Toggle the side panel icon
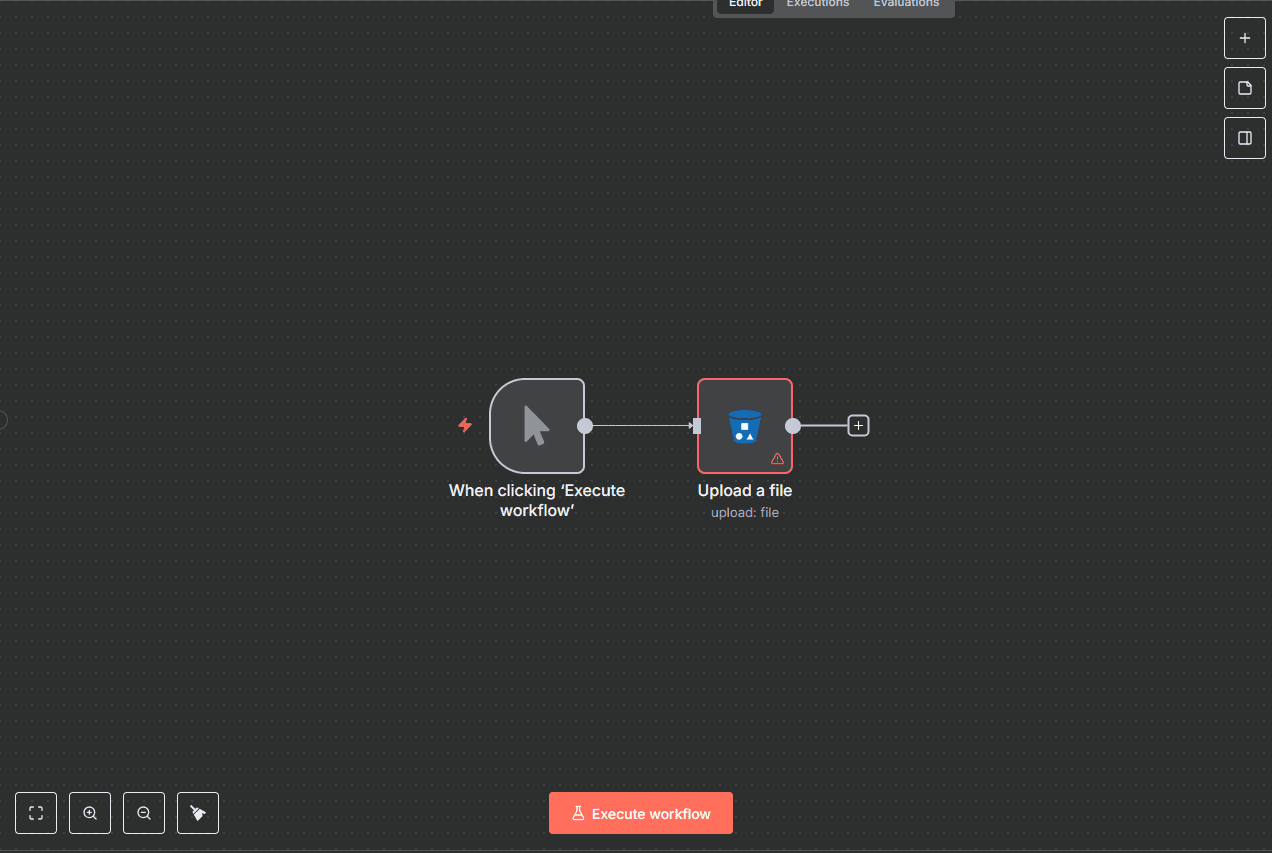The height and width of the screenshot is (853, 1272). (1244, 138)
